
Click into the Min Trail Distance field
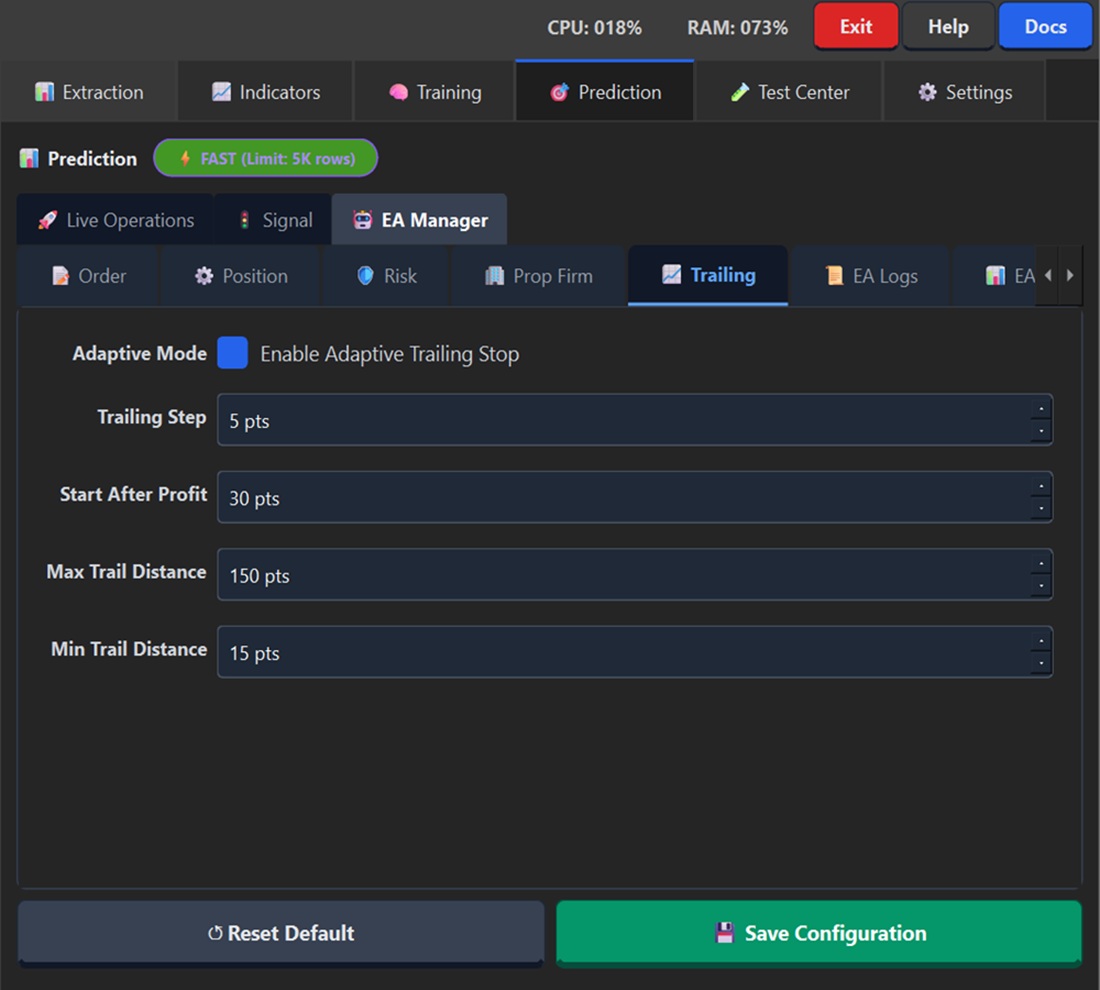coord(620,653)
